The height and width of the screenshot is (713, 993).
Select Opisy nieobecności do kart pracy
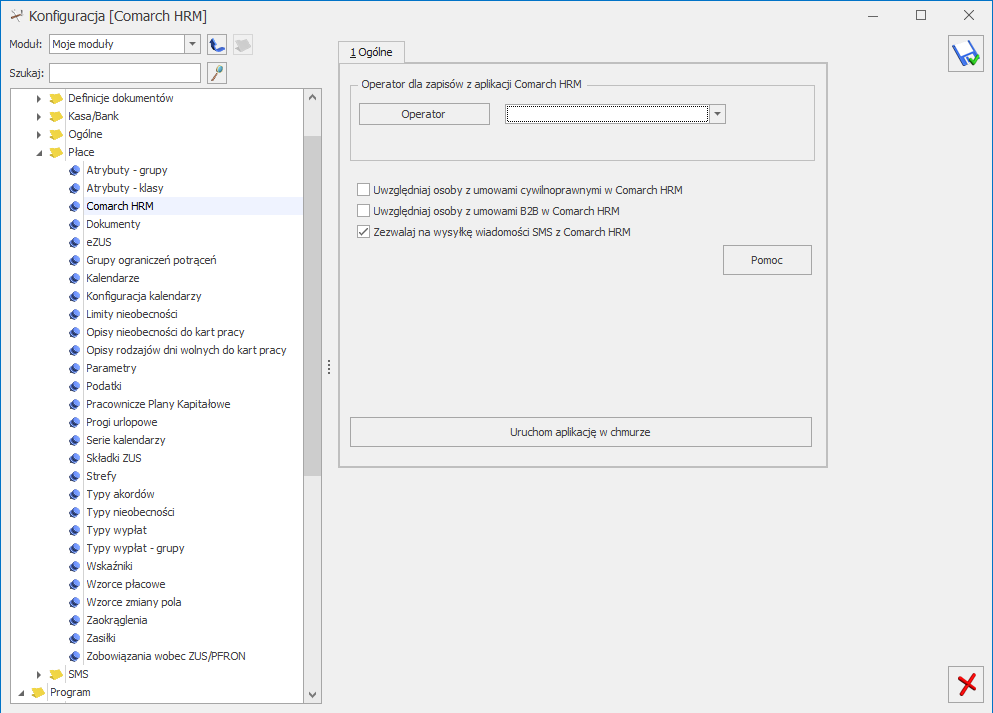click(x=165, y=332)
